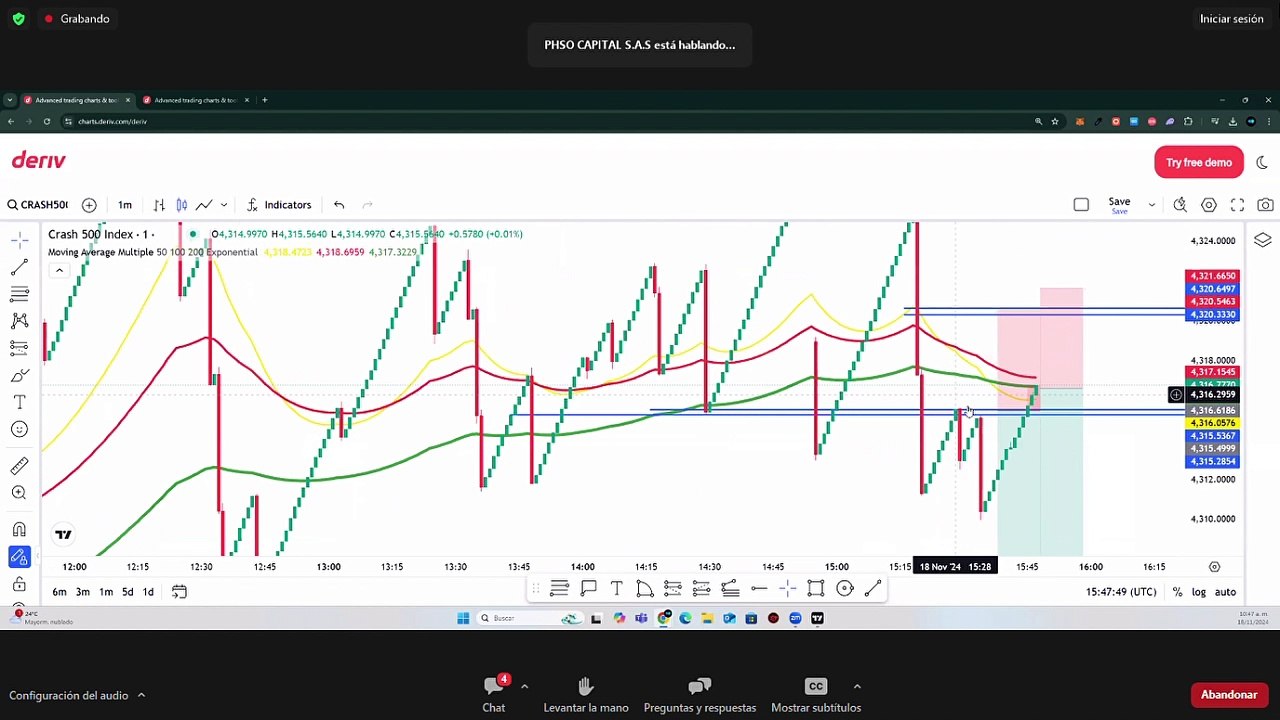Click the 4,316.2959 current price label
The height and width of the screenshot is (720, 1280).
tap(1212, 395)
